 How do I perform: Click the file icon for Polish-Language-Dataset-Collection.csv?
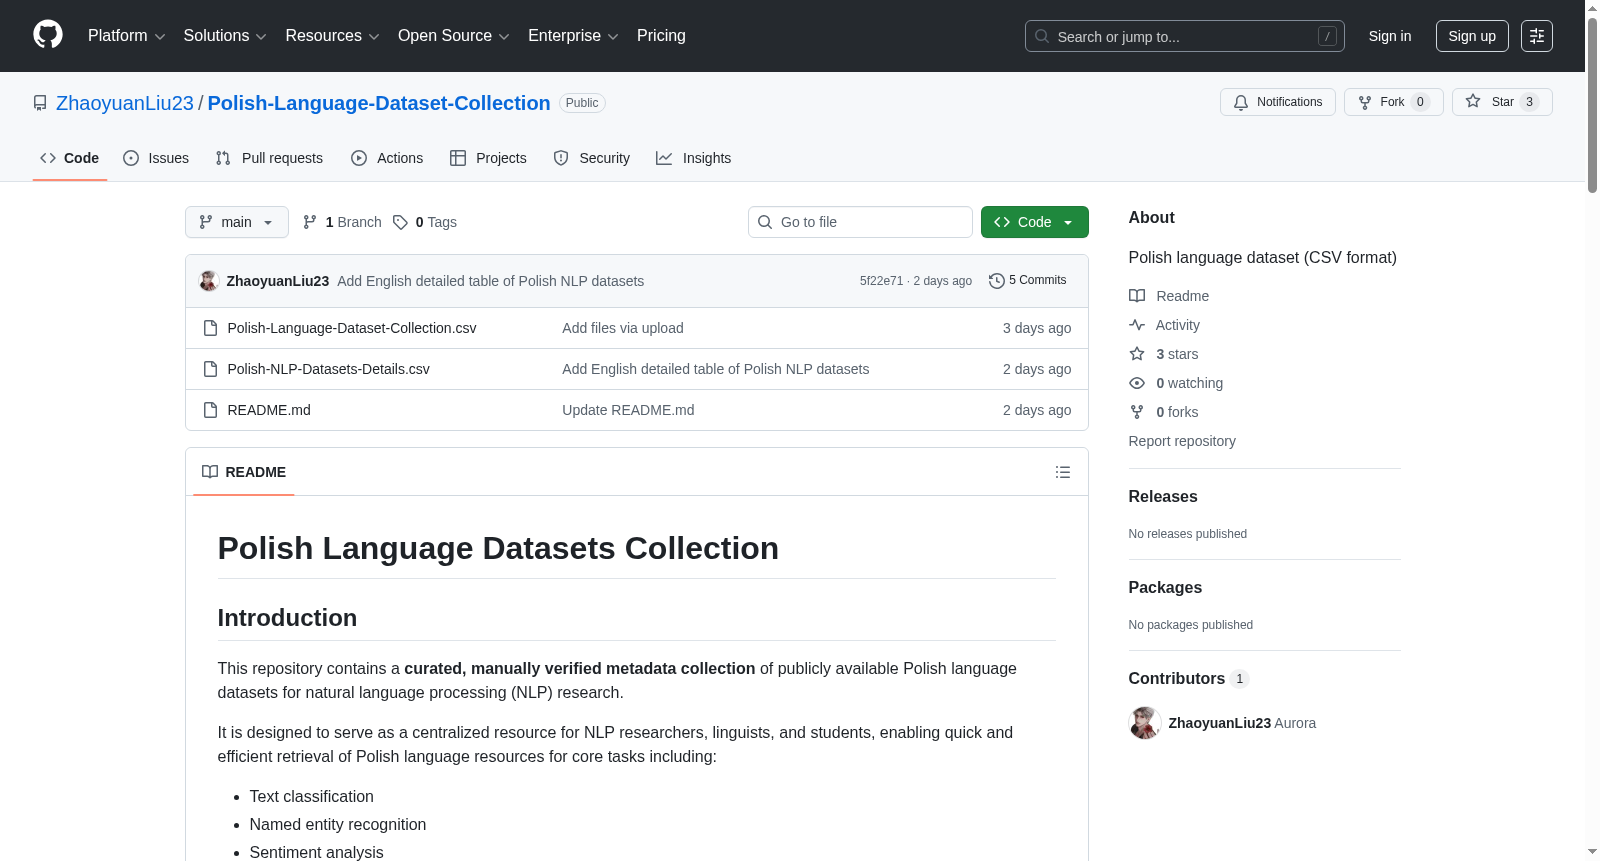pos(210,328)
